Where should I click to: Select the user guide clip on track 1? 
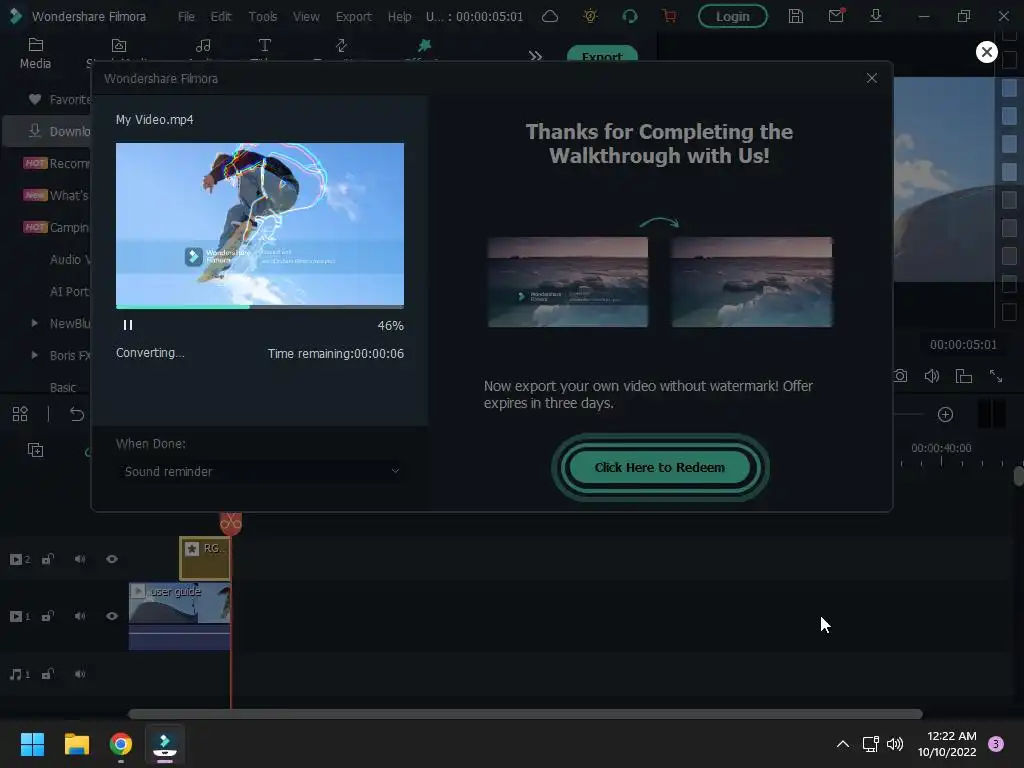[180, 616]
